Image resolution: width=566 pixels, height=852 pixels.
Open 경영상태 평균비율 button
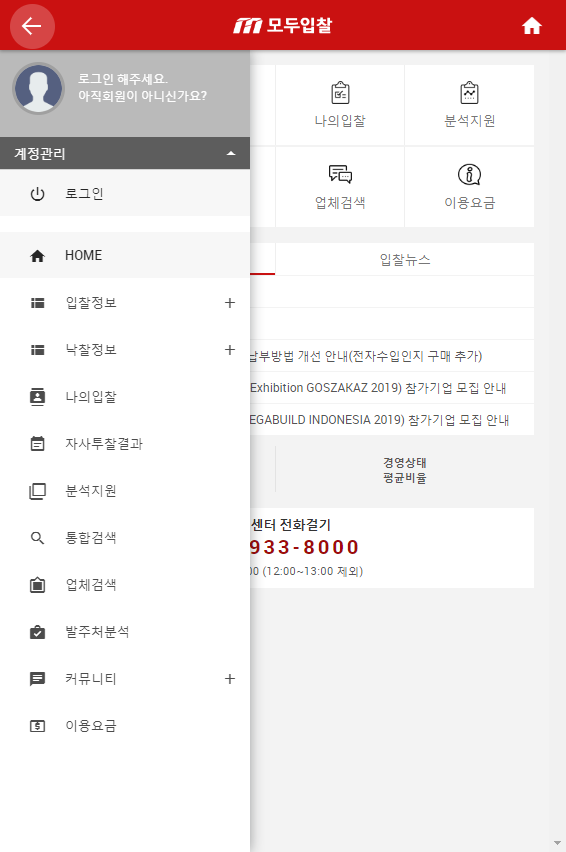tap(405, 470)
